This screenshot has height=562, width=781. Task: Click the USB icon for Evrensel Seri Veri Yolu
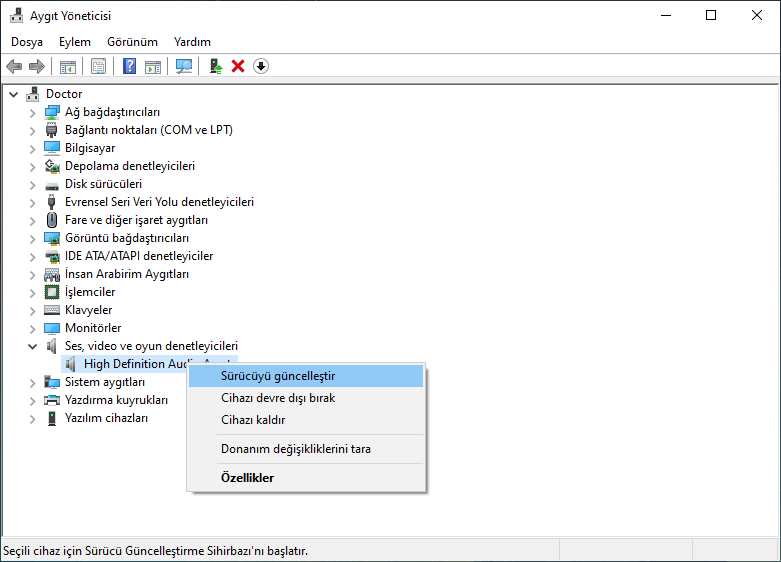(x=52, y=202)
